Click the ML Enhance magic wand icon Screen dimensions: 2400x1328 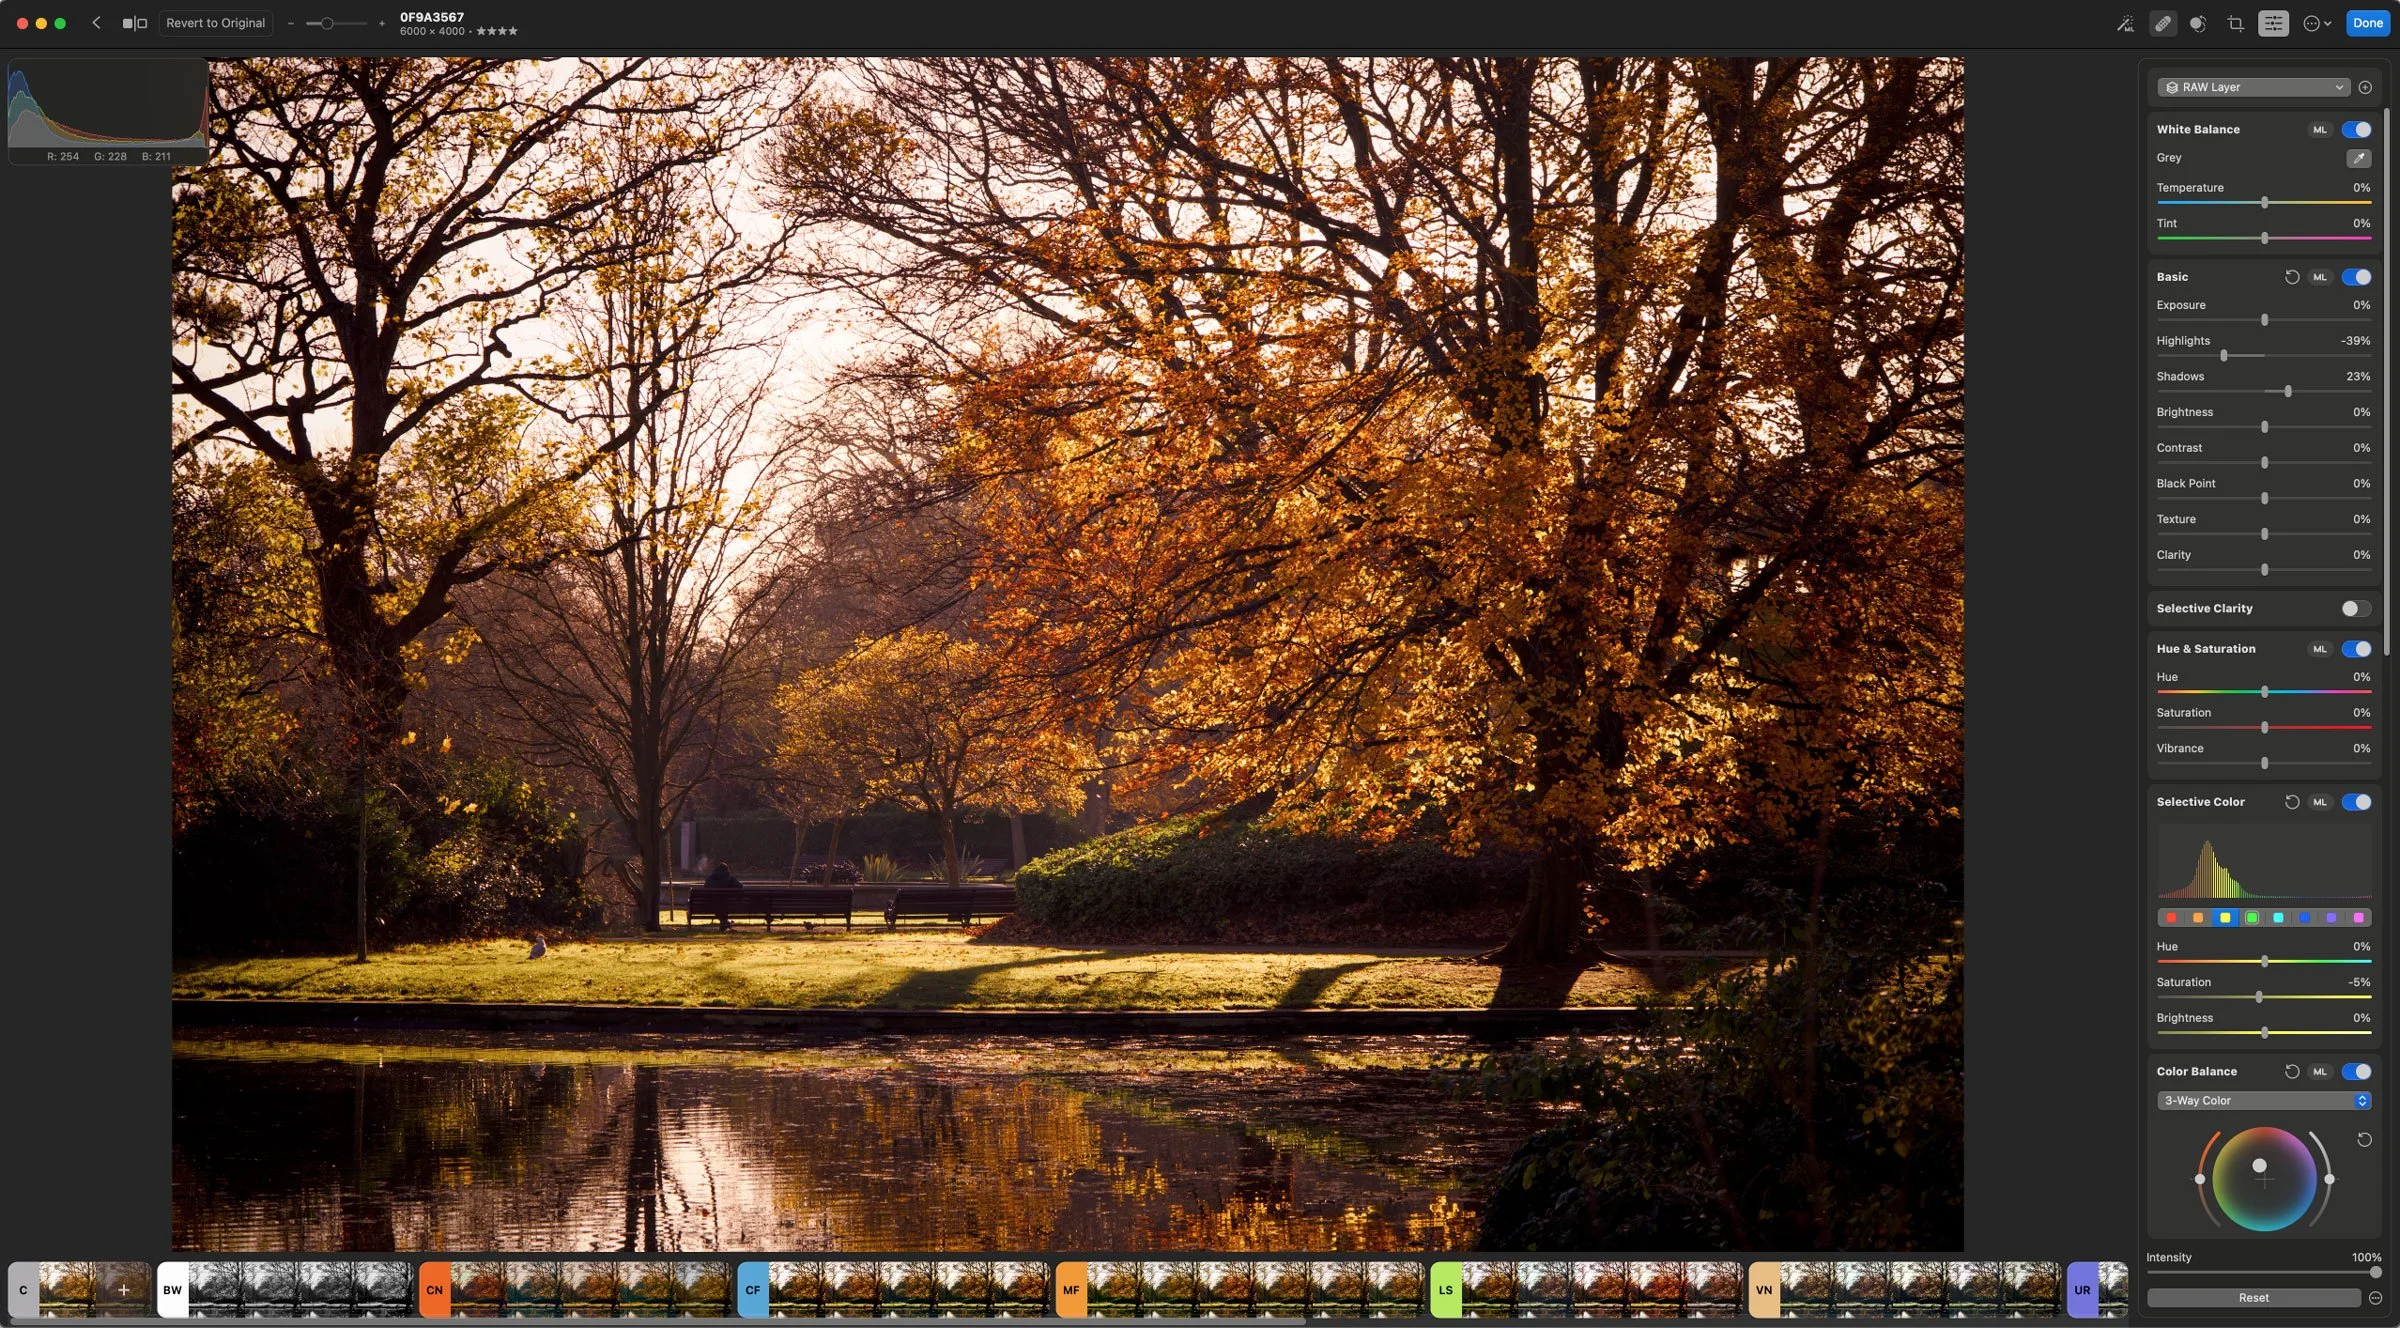(2125, 23)
